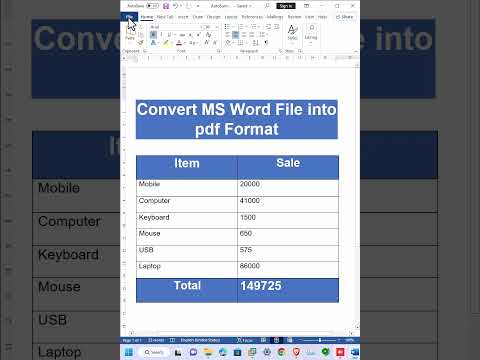Toggle the AutoSave switch
480x360 pixels.
pyautogui.click(x=152, y=6)
